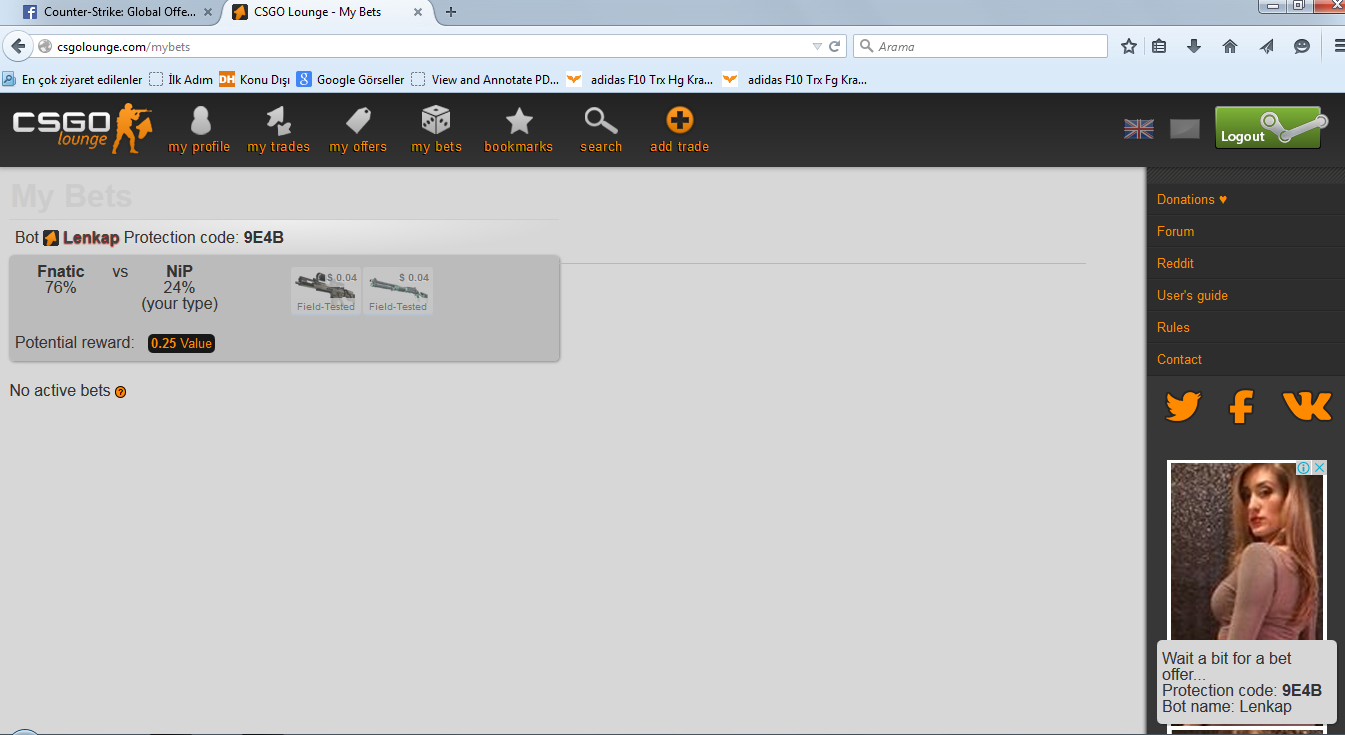Screen dimensions: 1345x735
Task: Expand the address bar history dropdown arrow
Action: point(817,46)
